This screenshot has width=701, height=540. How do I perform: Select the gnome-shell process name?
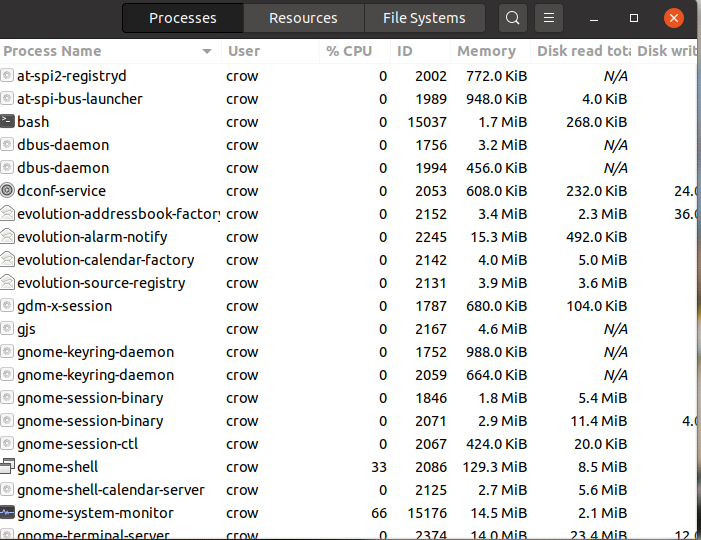click(57, 467)
